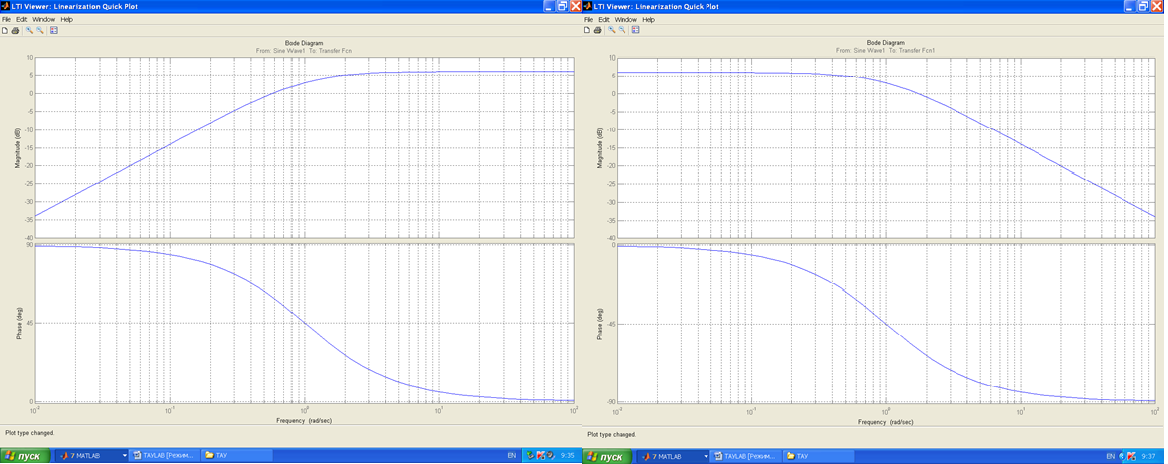Screen dimensions: 1168x464
Task: Select Zoom Out tool in right window
Action: 622,30
